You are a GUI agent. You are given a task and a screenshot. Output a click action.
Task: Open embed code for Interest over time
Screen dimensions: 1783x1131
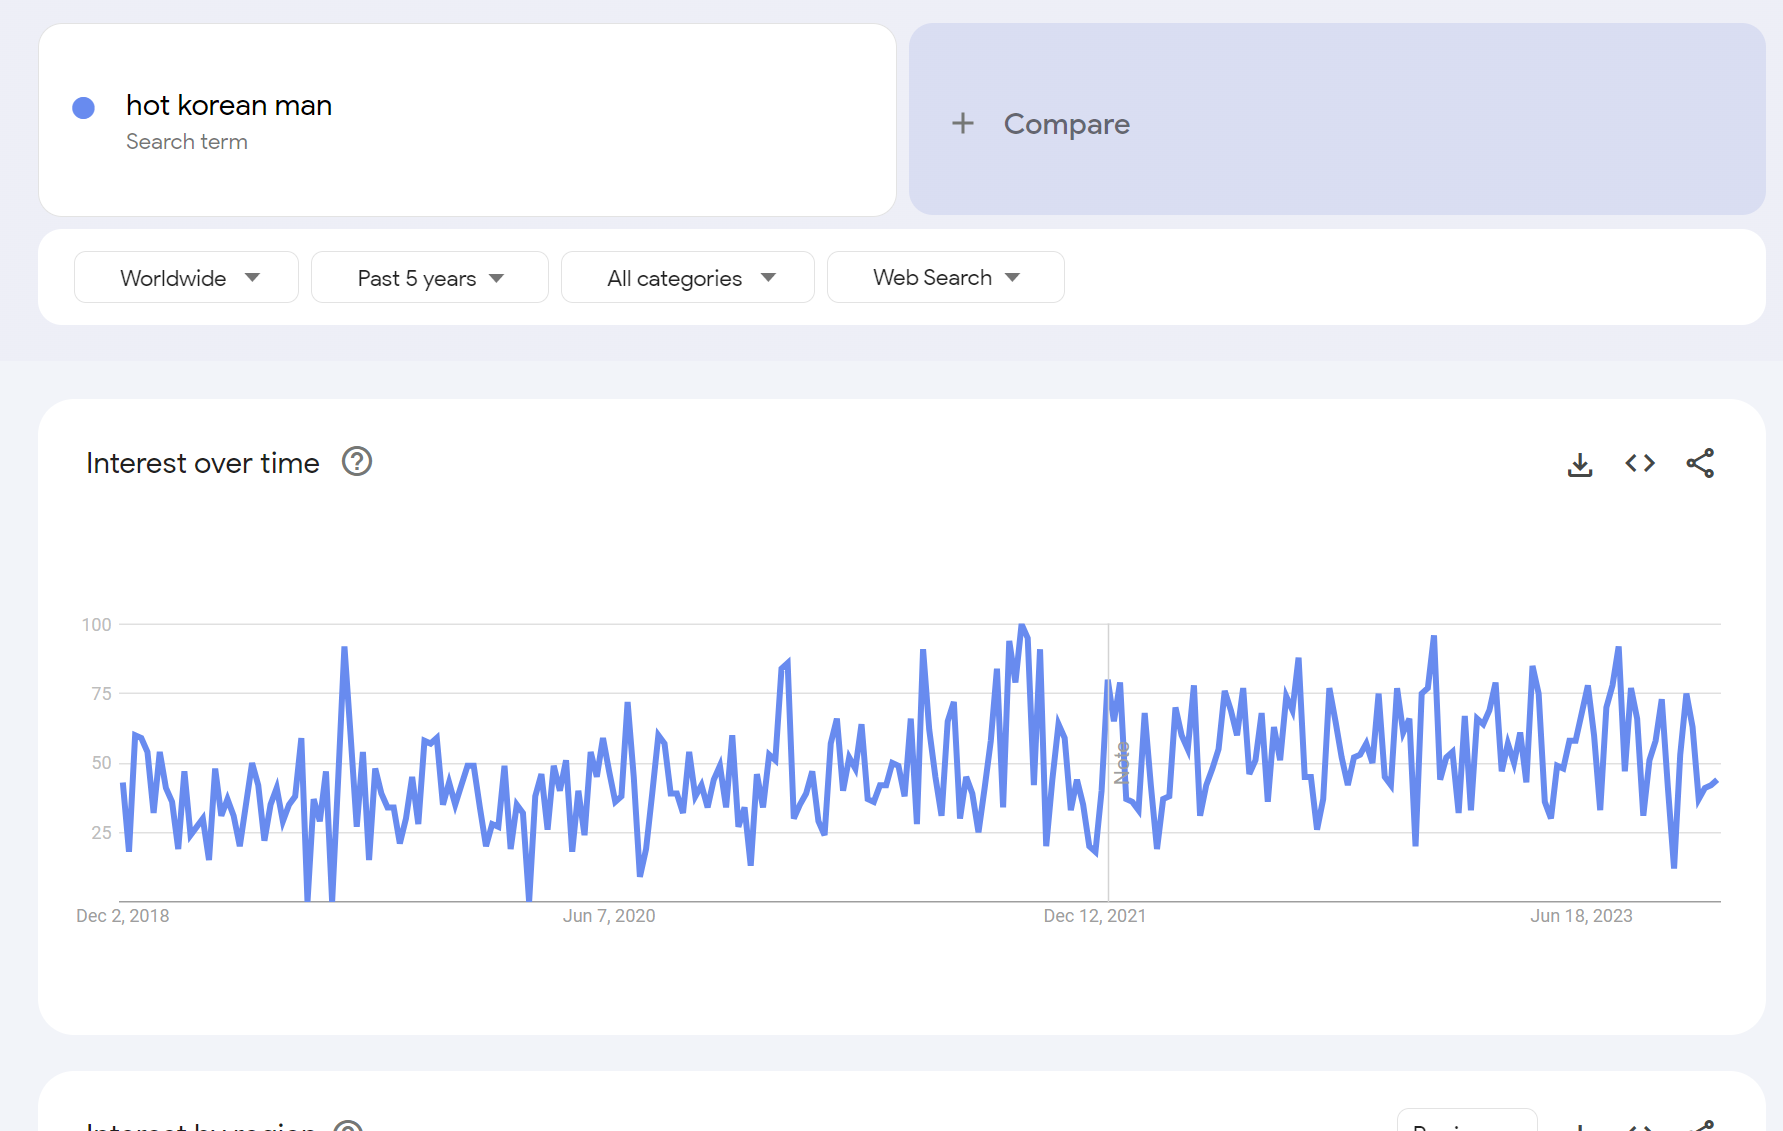click(x=1640, y=463)
